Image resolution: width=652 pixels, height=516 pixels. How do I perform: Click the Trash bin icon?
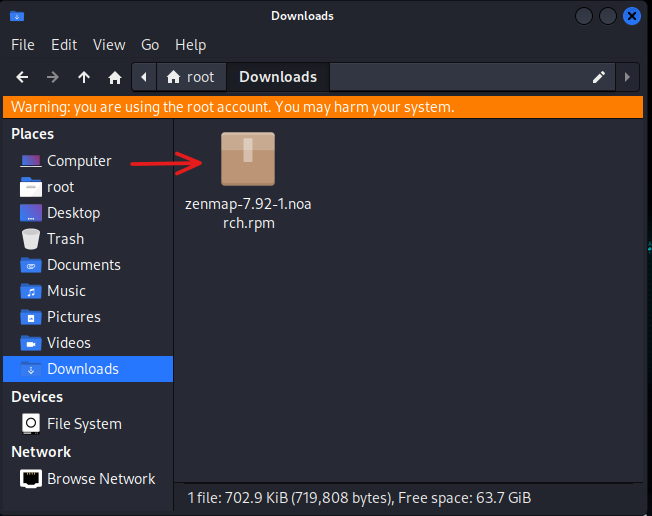31,239
